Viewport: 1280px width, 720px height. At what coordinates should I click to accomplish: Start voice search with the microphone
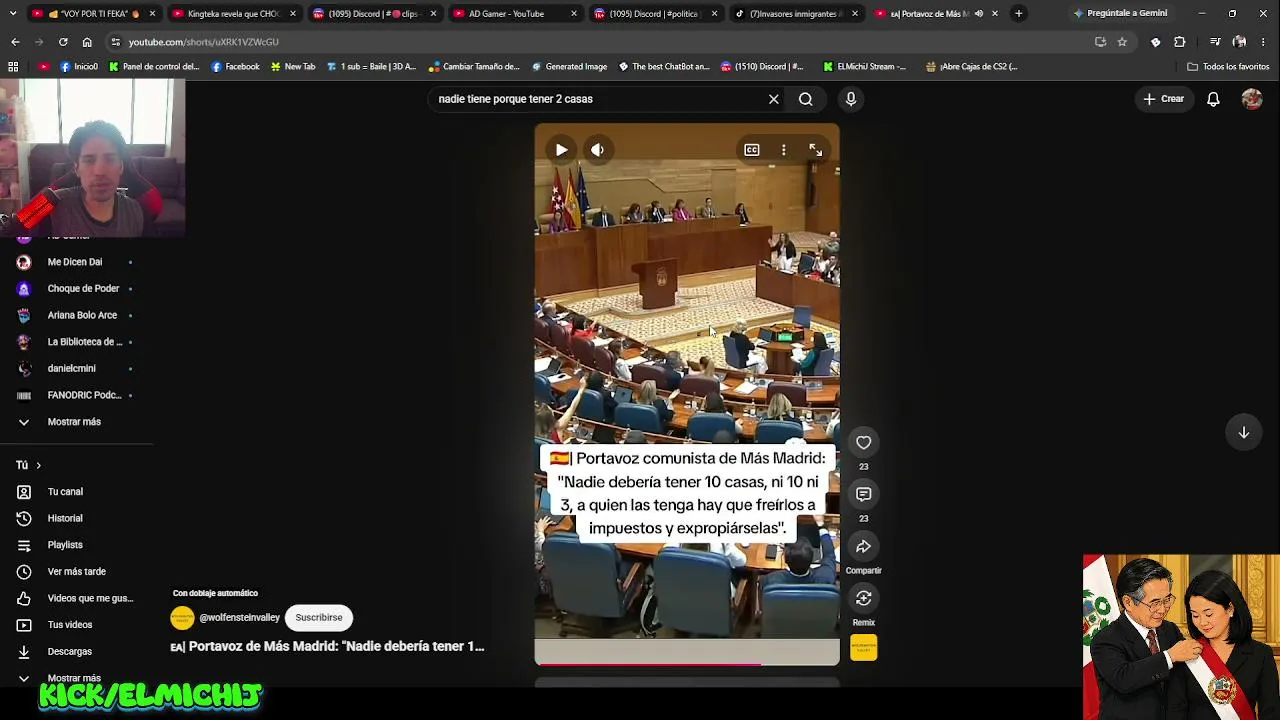click(851, 99)
